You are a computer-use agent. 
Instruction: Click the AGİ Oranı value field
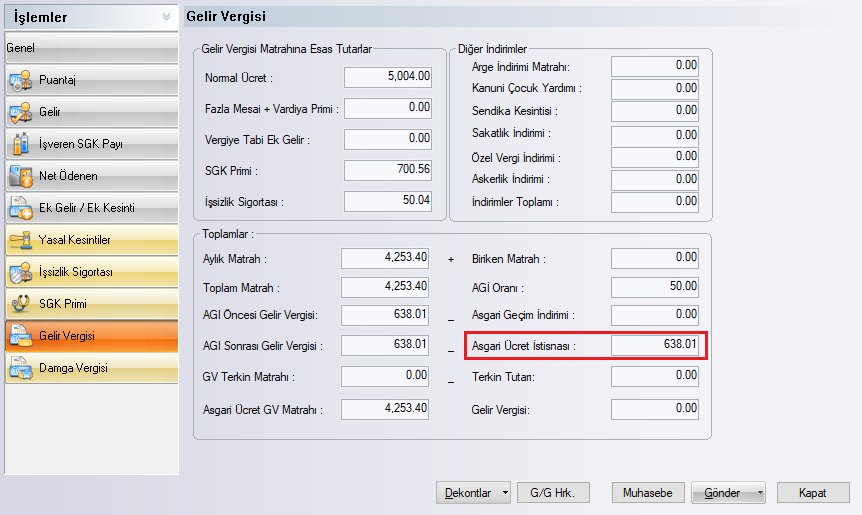pyautogui.click(x=655, y=288)
